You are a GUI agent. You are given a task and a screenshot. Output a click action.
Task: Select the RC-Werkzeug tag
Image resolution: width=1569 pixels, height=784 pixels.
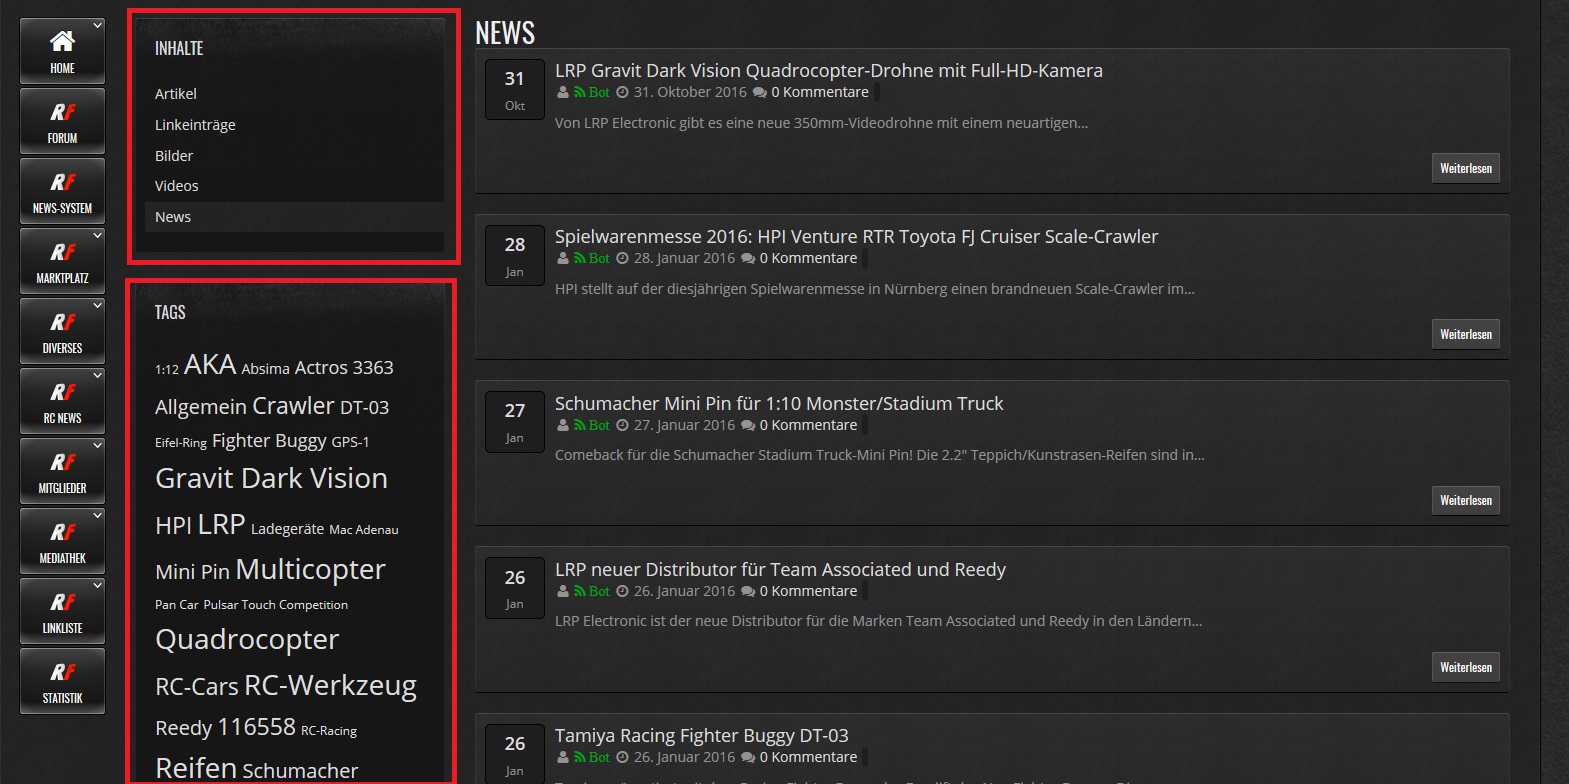(x=330, y=686)
